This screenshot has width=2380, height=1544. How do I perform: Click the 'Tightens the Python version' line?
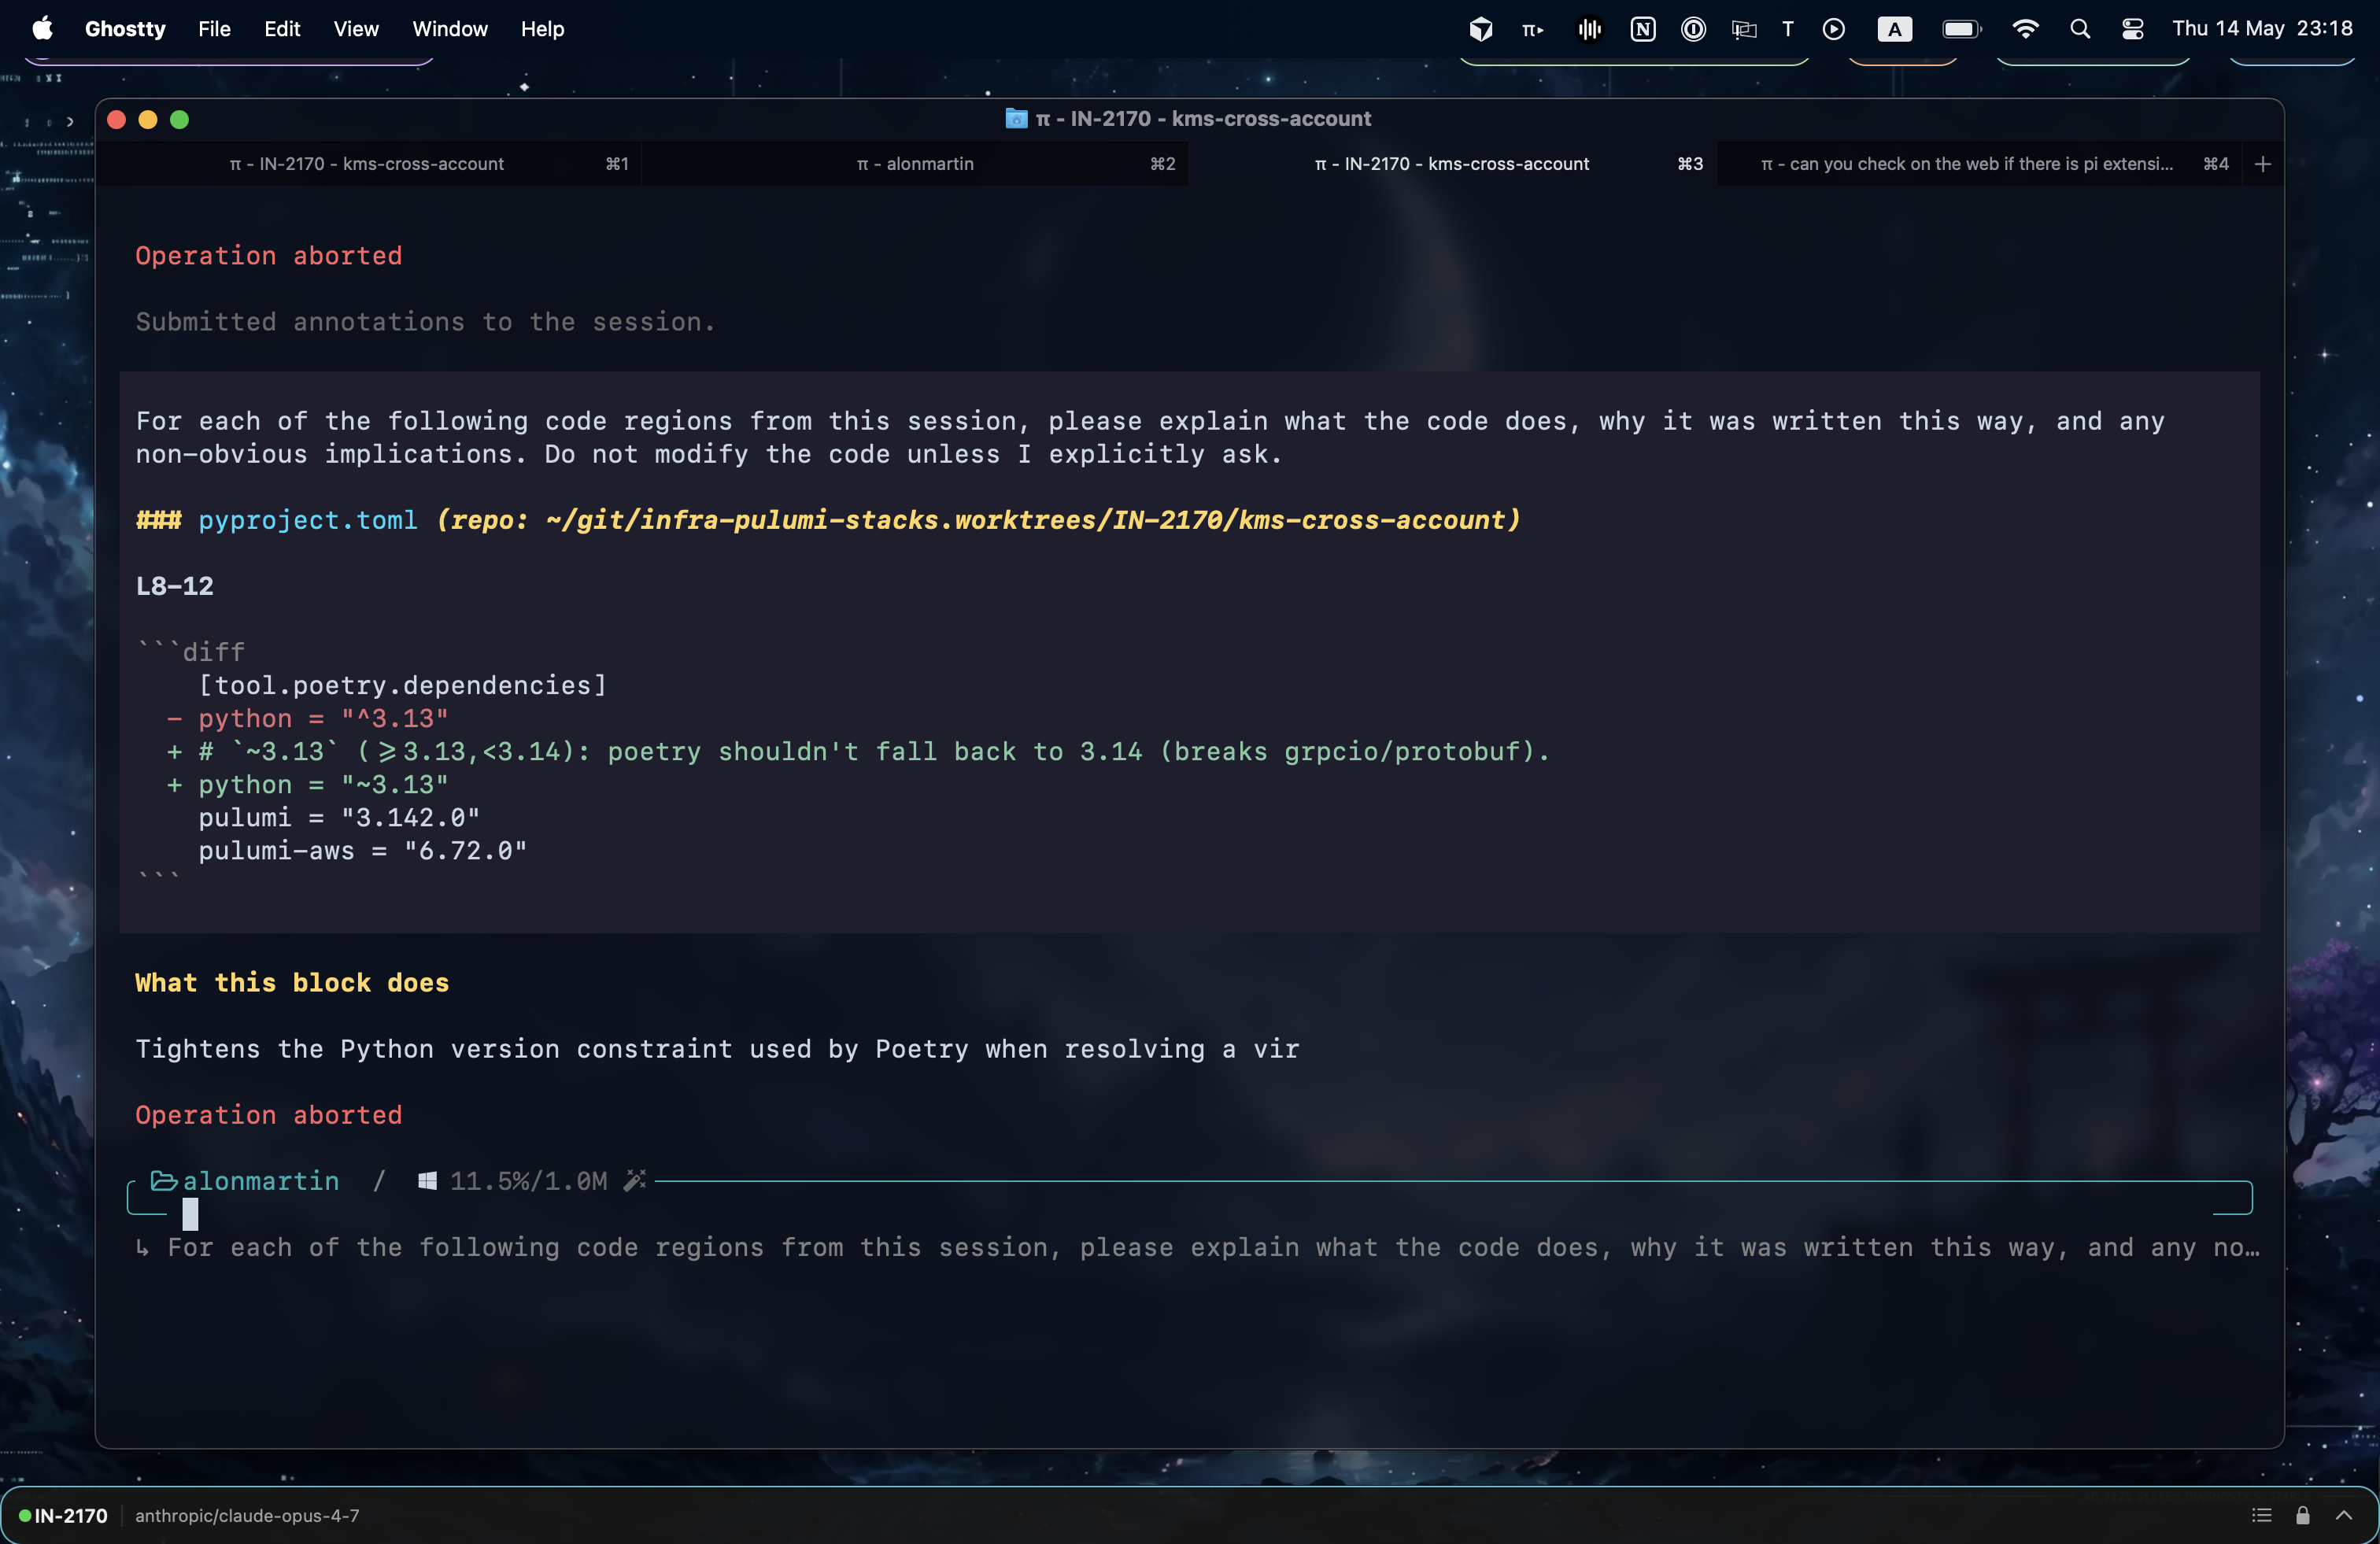pyautogui.click(x=717, y=1048)
